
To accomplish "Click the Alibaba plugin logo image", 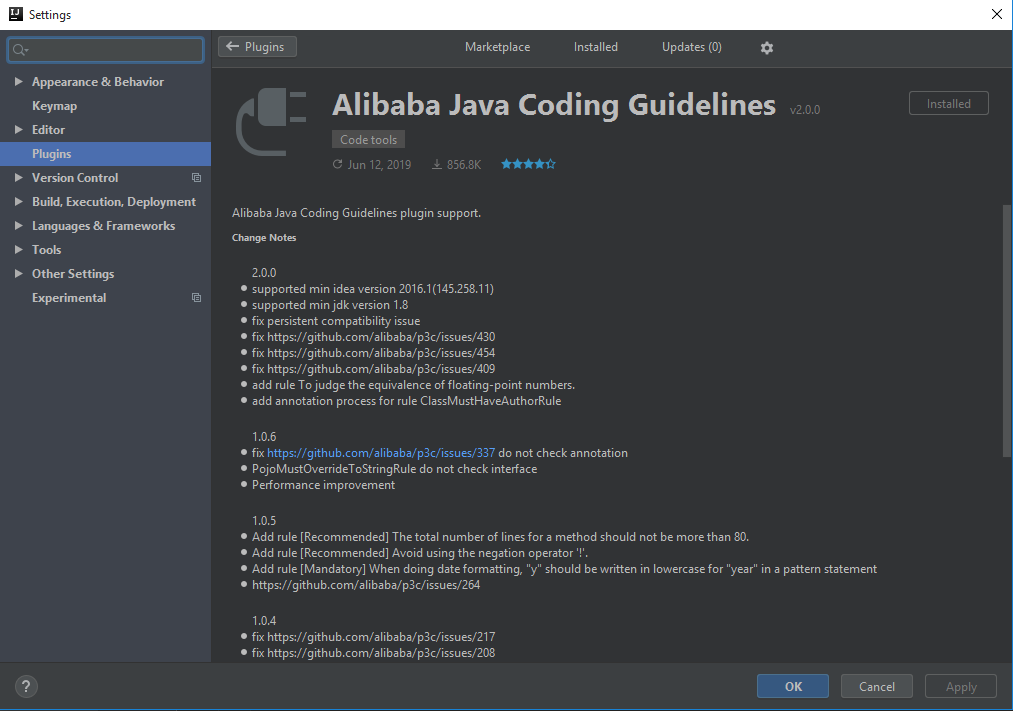I will 270,122.
